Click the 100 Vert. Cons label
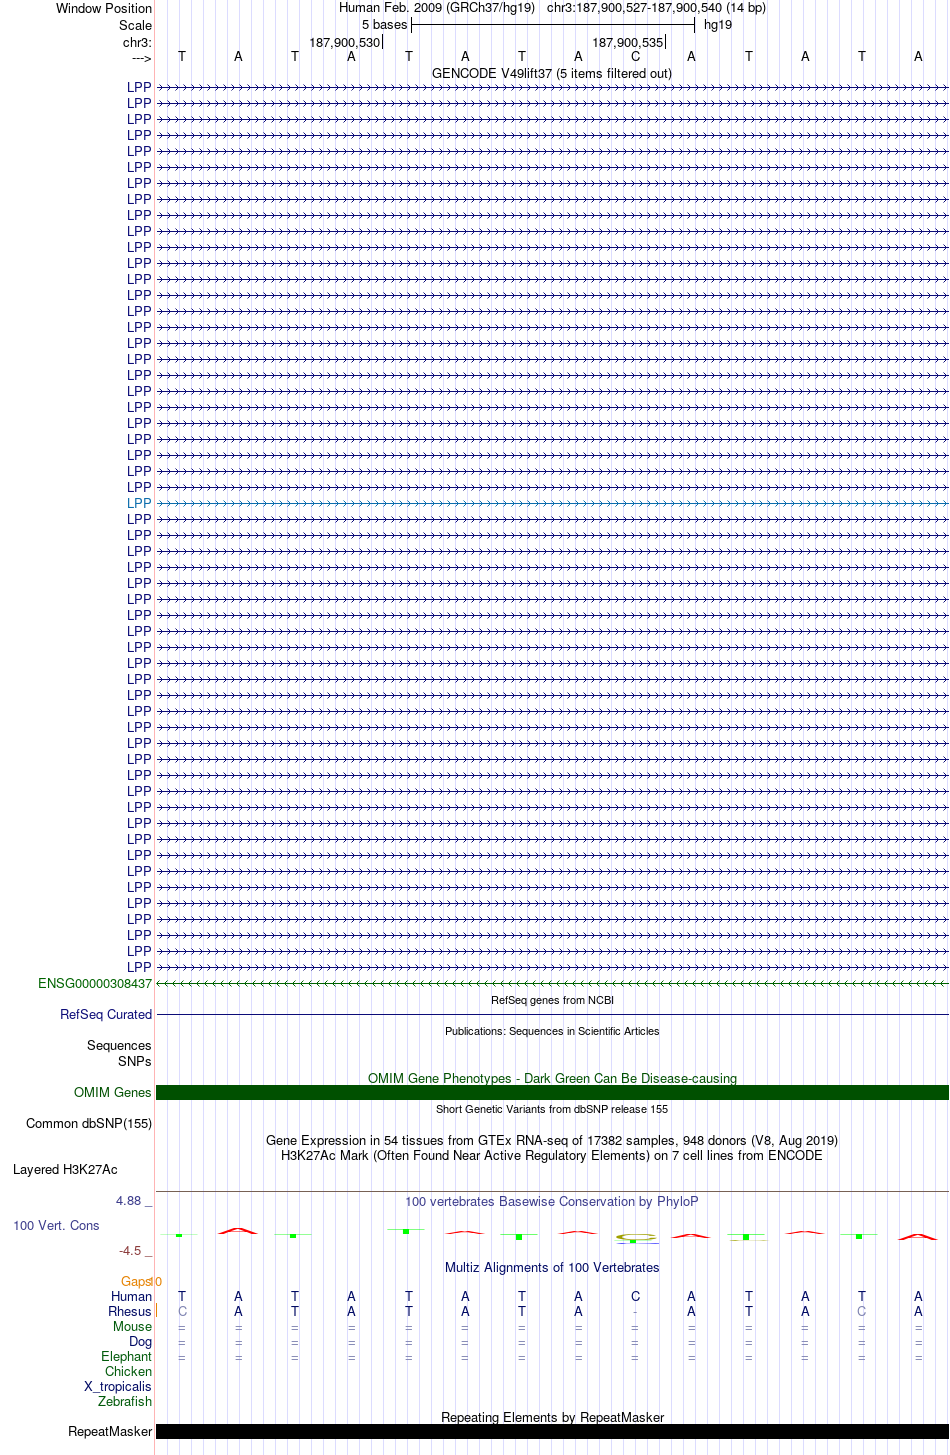Screen dimensions: 950x1455 click(56, 1226)
